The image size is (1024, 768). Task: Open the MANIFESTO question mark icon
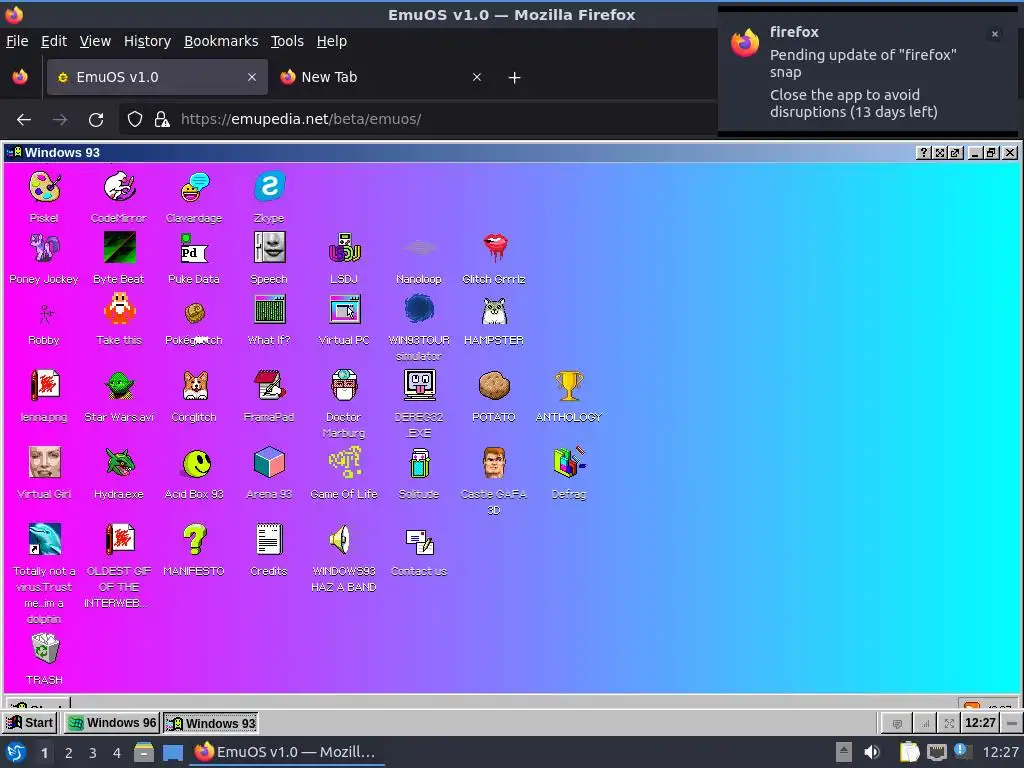[194, 541]
